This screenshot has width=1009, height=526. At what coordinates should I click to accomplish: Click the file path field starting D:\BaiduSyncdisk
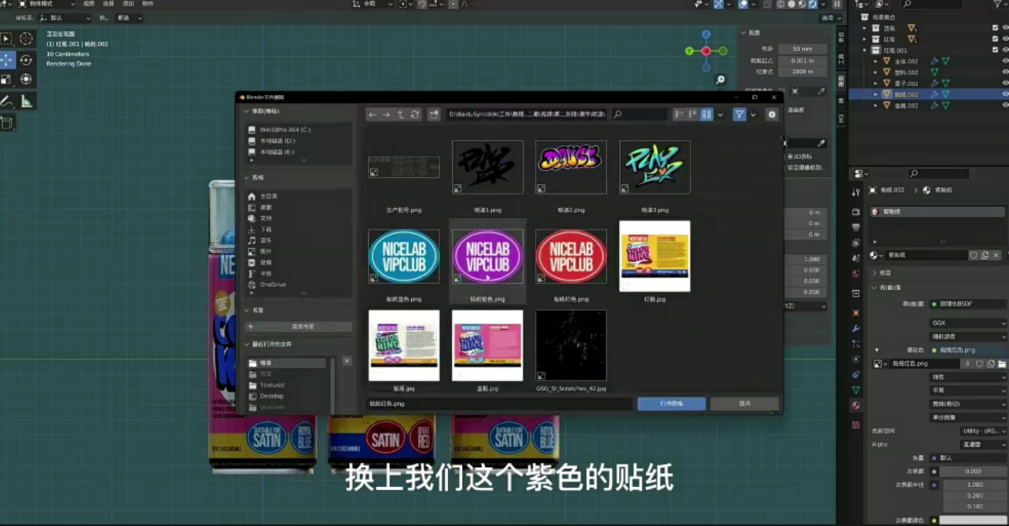pyautogui.click(x=526, y=115)
